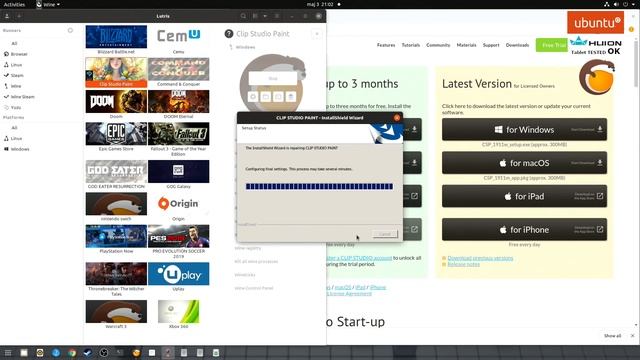Open Download previous versions link

point(480,258)
